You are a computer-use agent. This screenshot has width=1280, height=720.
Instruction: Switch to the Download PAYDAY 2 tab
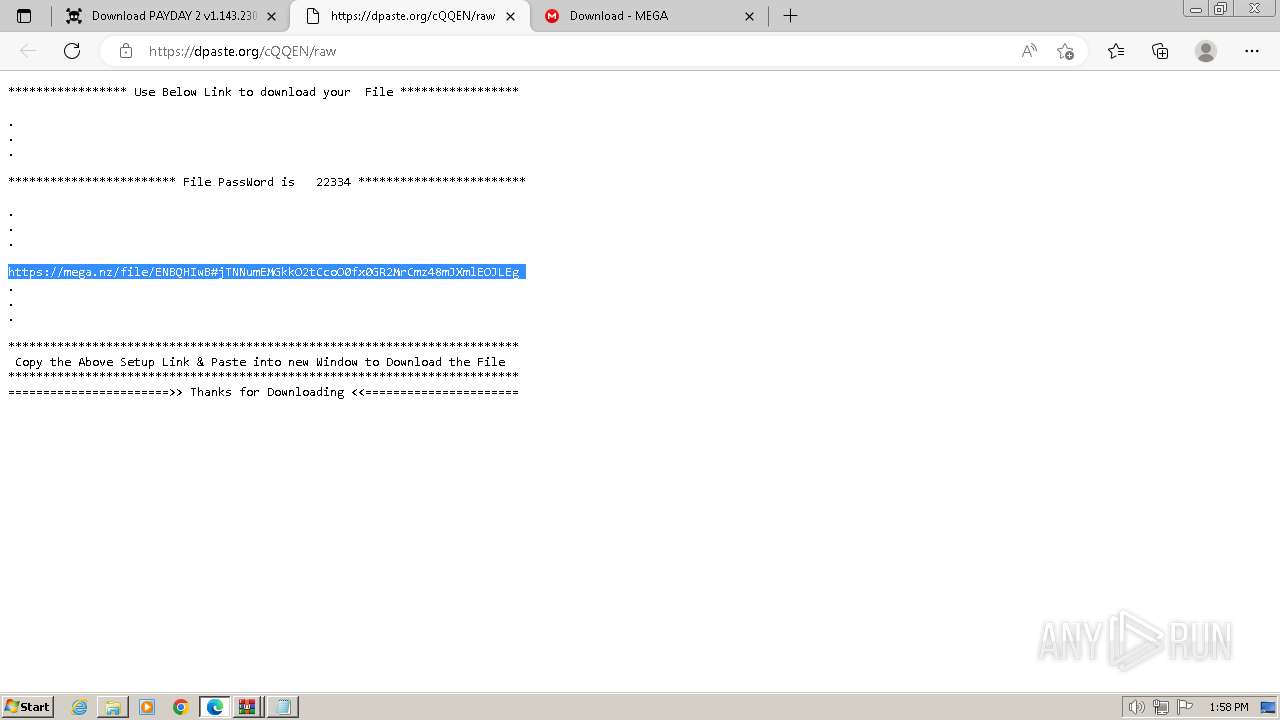coord(170,16)
